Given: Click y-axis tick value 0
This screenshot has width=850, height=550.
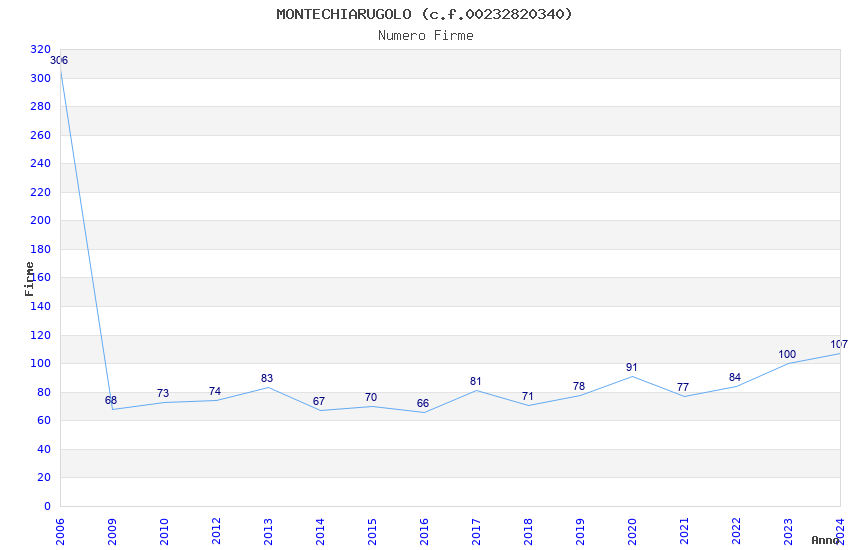Looking at the screenshot, I should pyautogui.click(x=47, y=506).
